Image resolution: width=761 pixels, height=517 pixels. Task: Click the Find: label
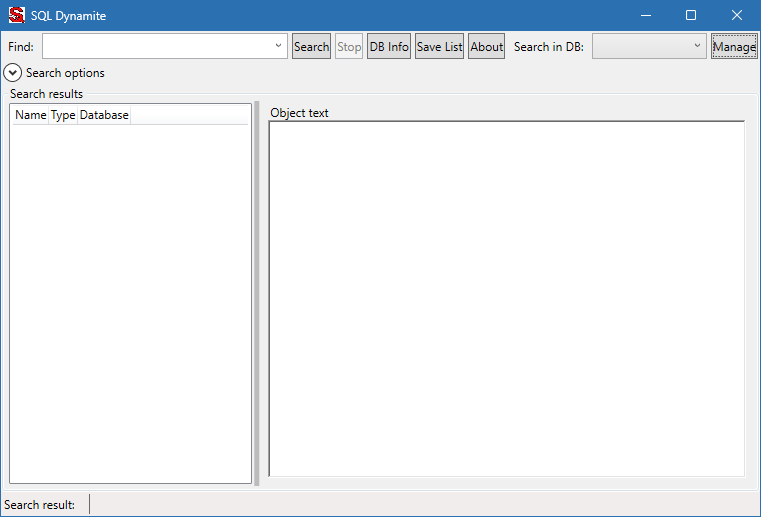21,47
